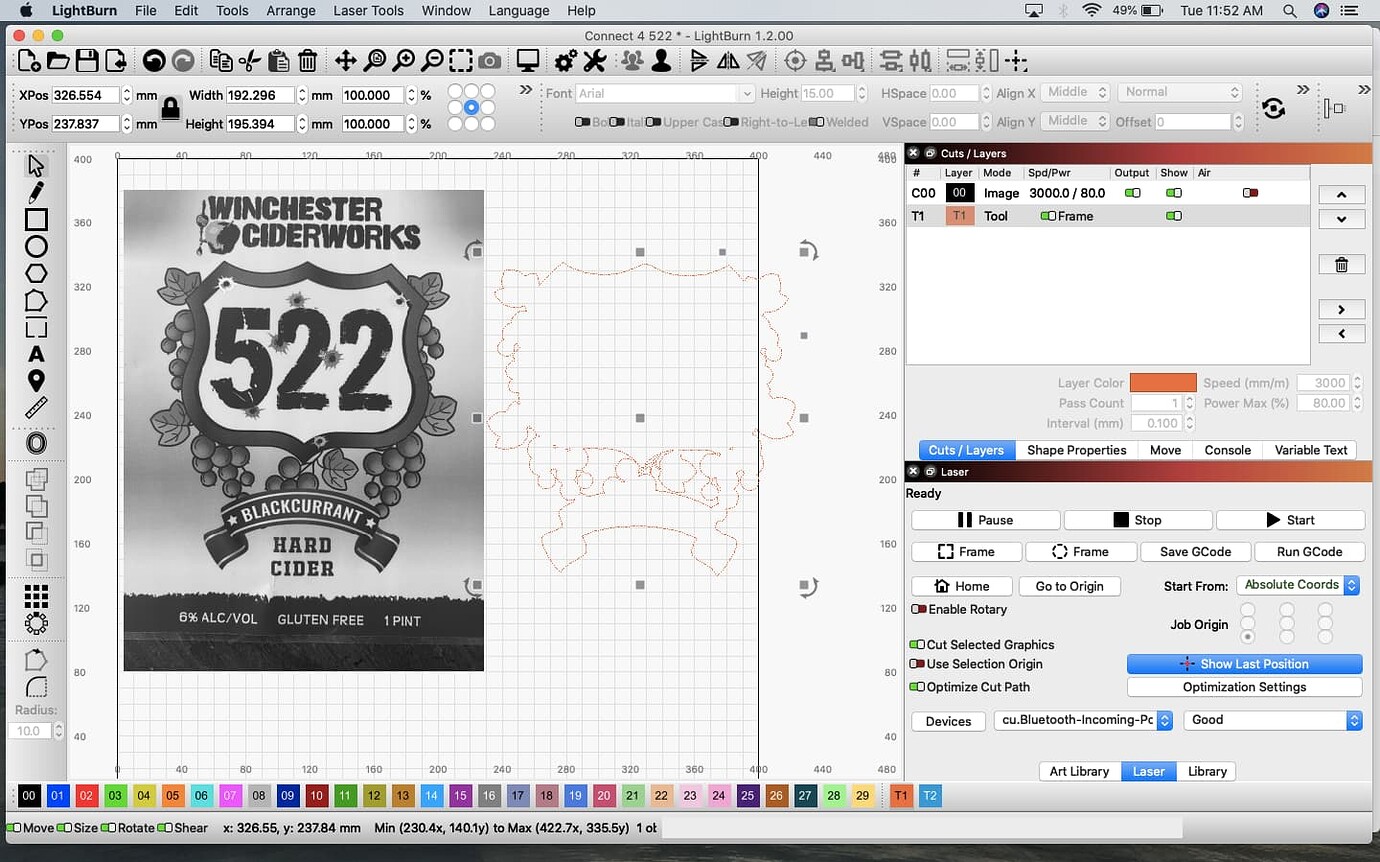The height and width of the screenshot is (862, 1380).
Task: Toggle Show switch for C00 Image layer
Action: [1173, 193]
